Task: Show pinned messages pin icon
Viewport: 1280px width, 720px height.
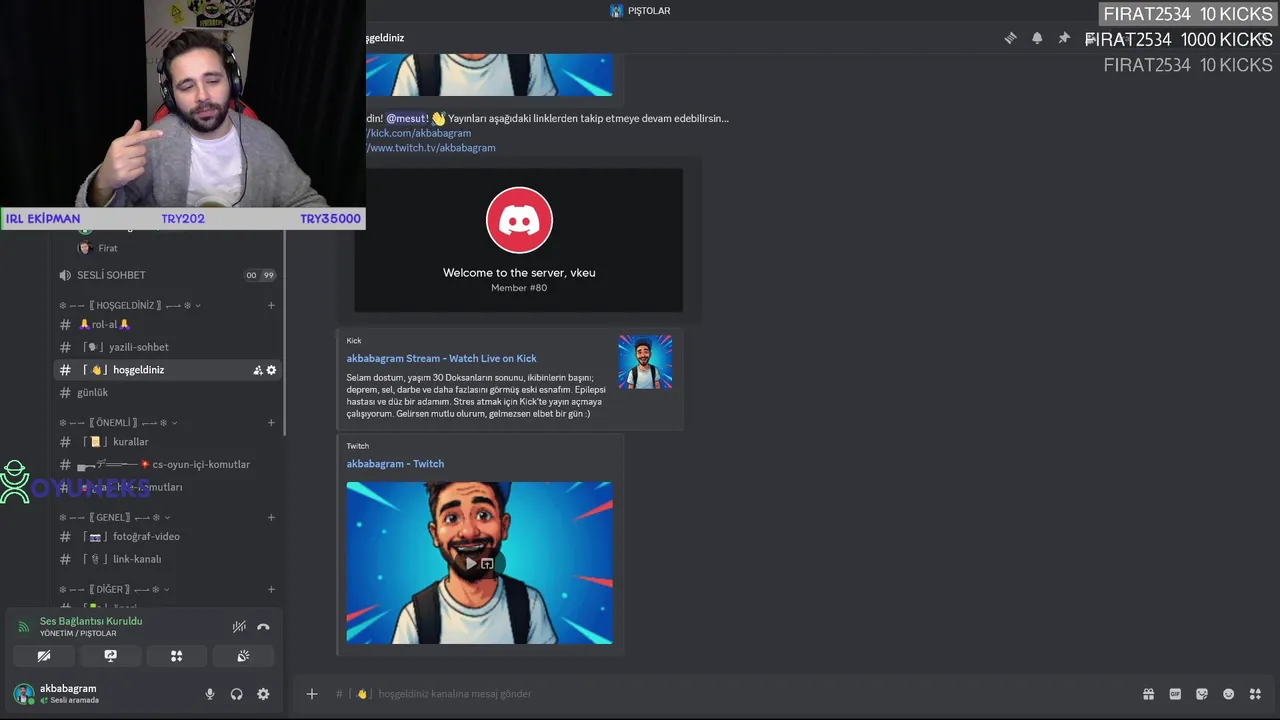Action: [1064, 38]
